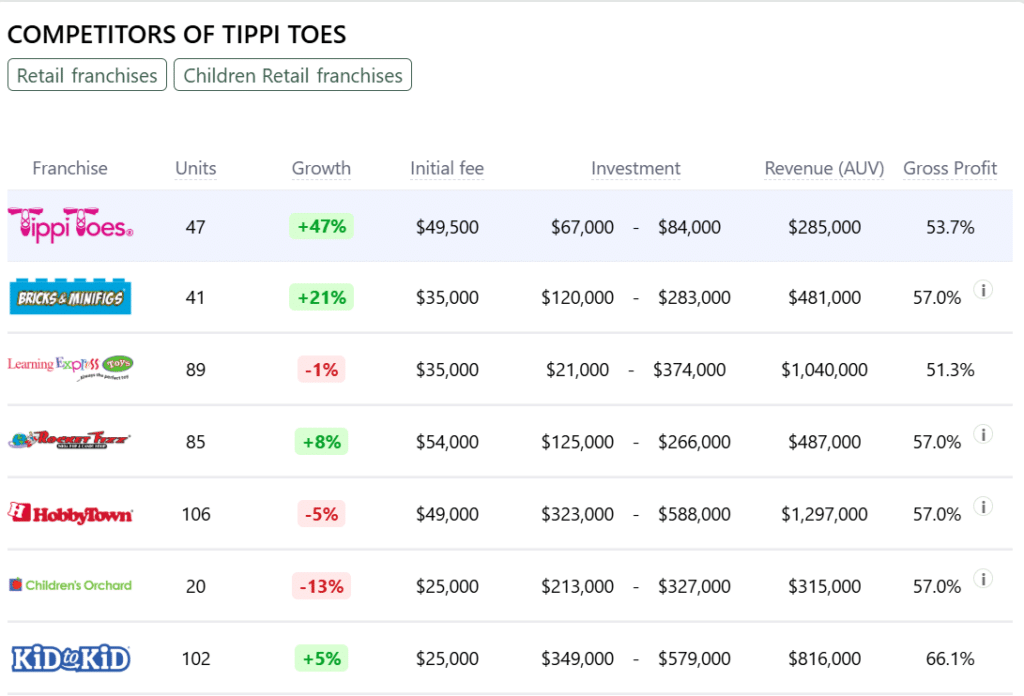Screen dimensions: 1024x696
Task: Click the $84,000 investment maximum
Action: 689,227
